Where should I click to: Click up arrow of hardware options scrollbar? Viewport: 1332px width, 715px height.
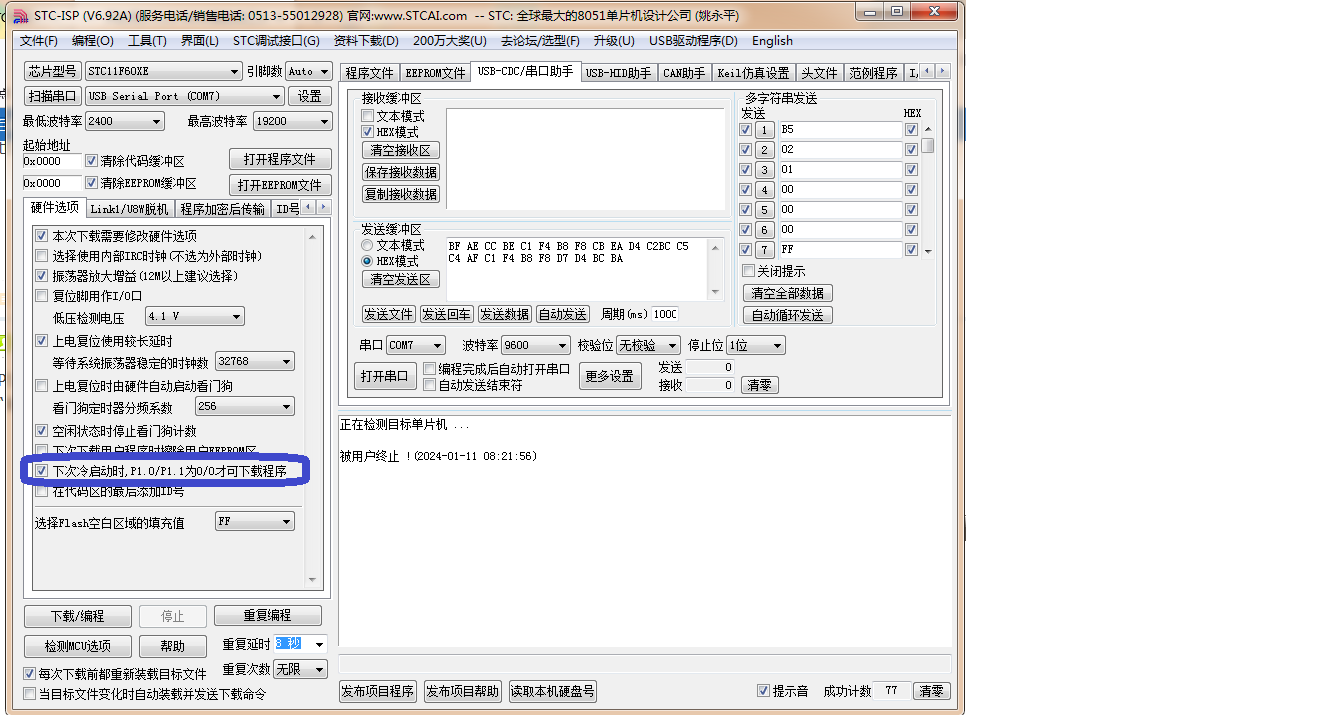pyautogui.click(x=313, y=237)
